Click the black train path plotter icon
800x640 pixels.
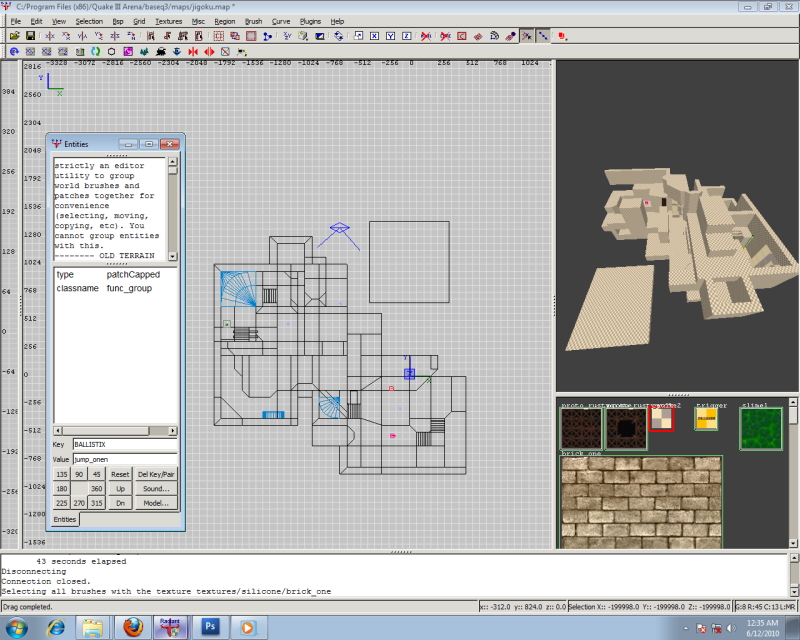[161, 52]
